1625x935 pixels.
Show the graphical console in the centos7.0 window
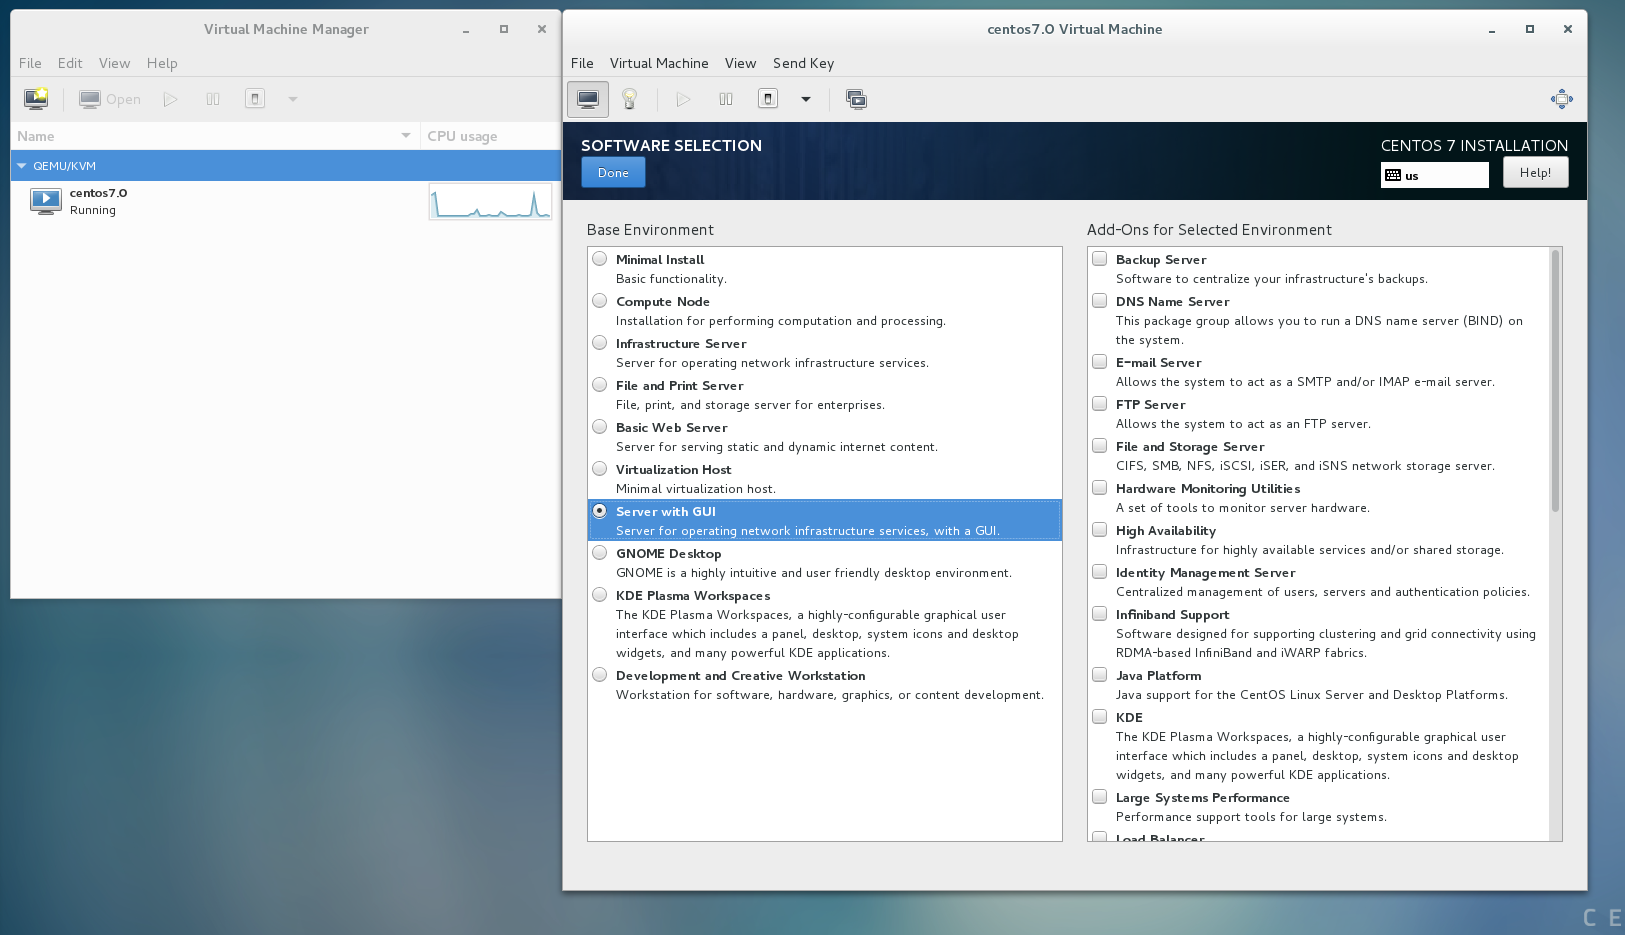588,99
